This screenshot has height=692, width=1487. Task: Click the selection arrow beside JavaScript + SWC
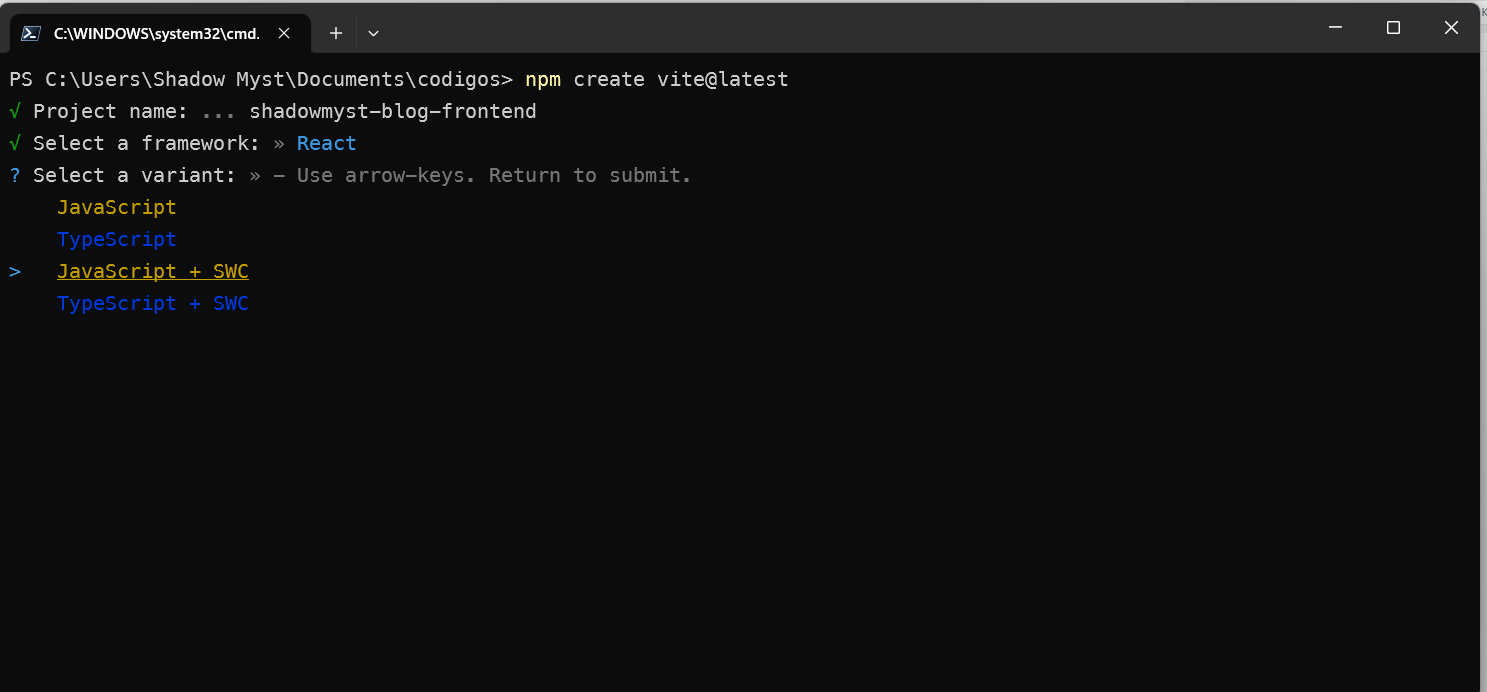pos(15,271)
